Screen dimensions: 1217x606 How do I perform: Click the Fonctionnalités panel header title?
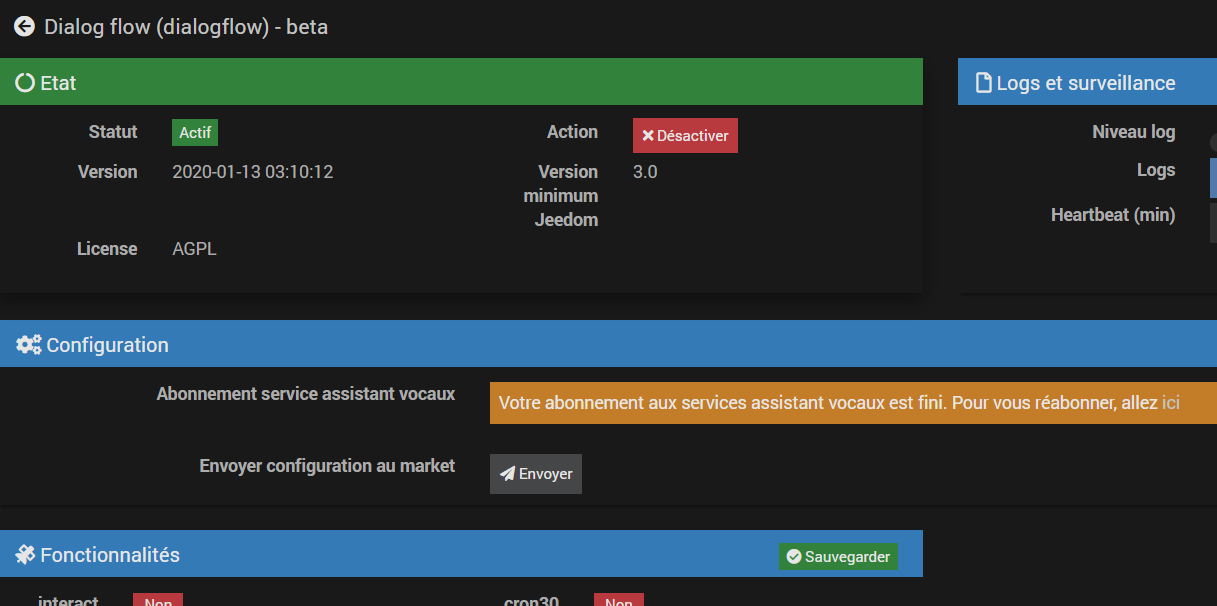pyautogui.click(x=110, y=554)
